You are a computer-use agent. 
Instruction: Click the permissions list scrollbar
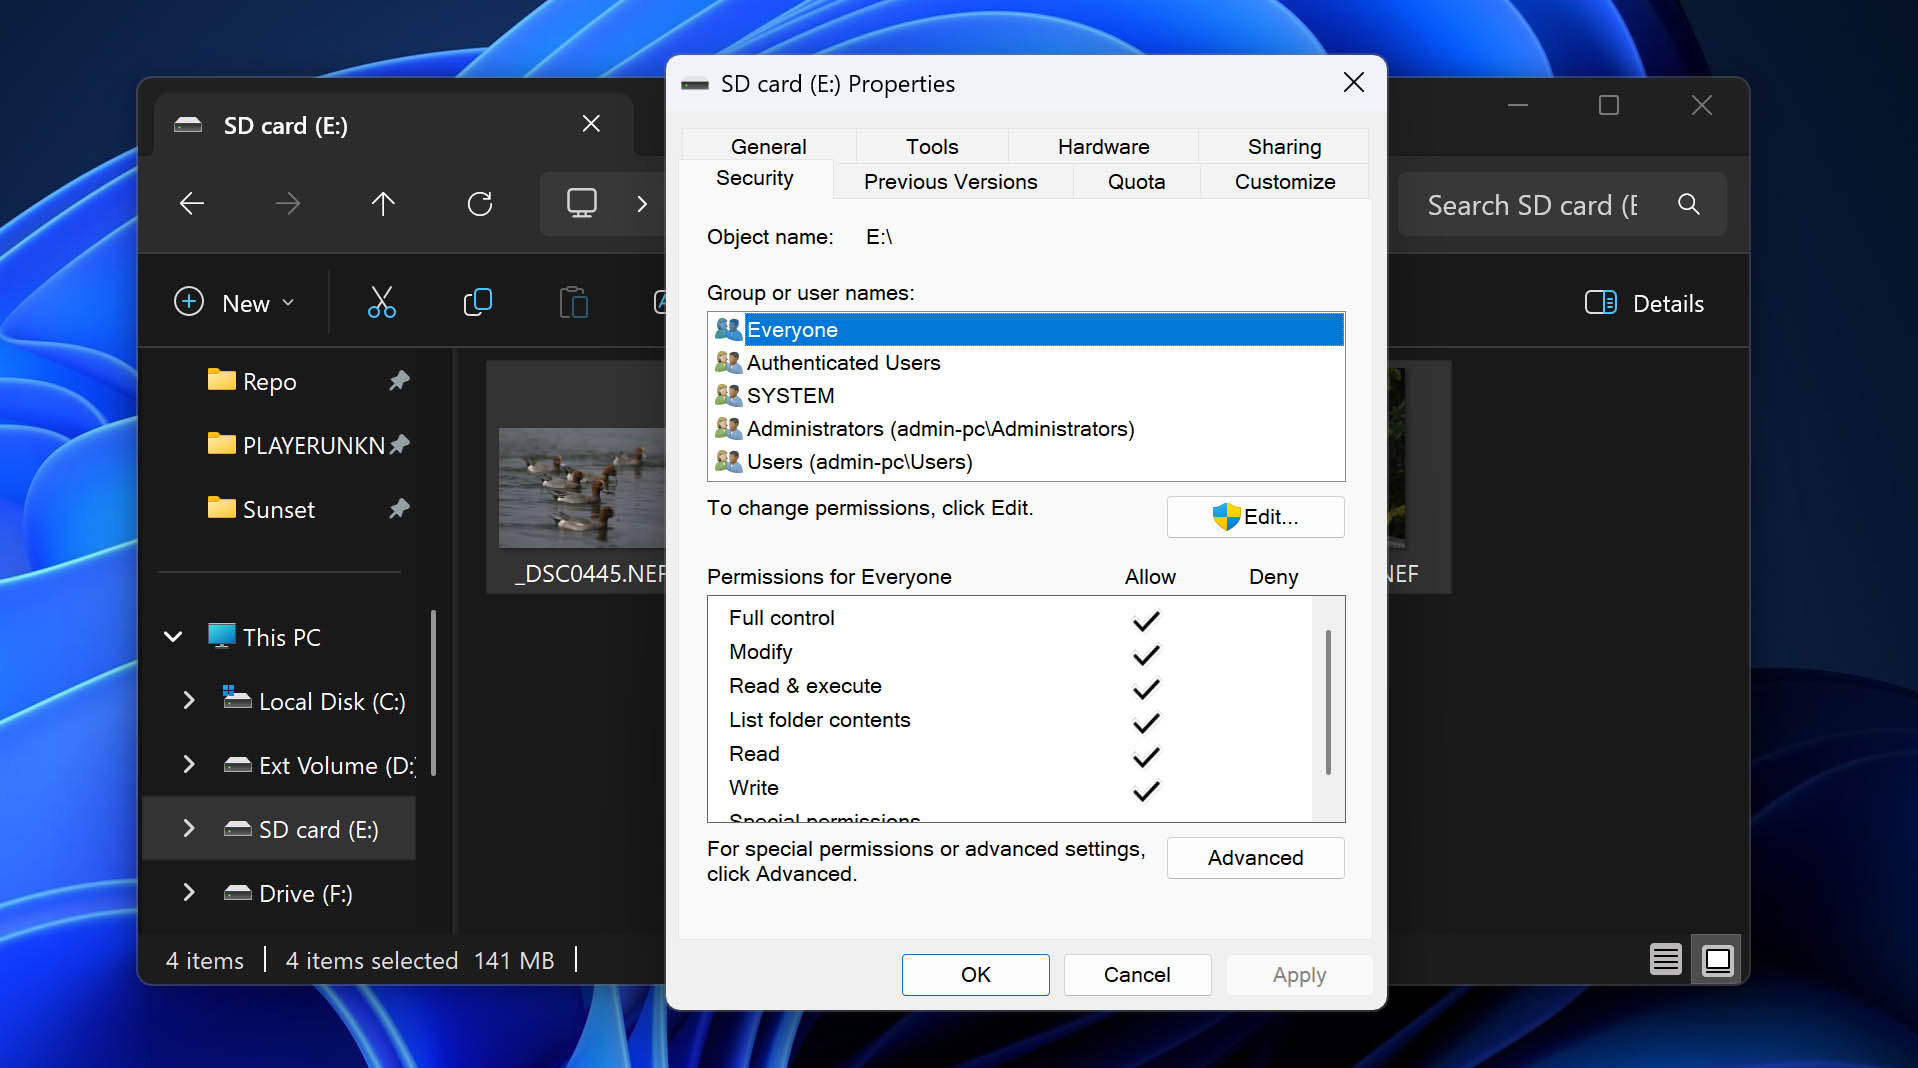1327,702
